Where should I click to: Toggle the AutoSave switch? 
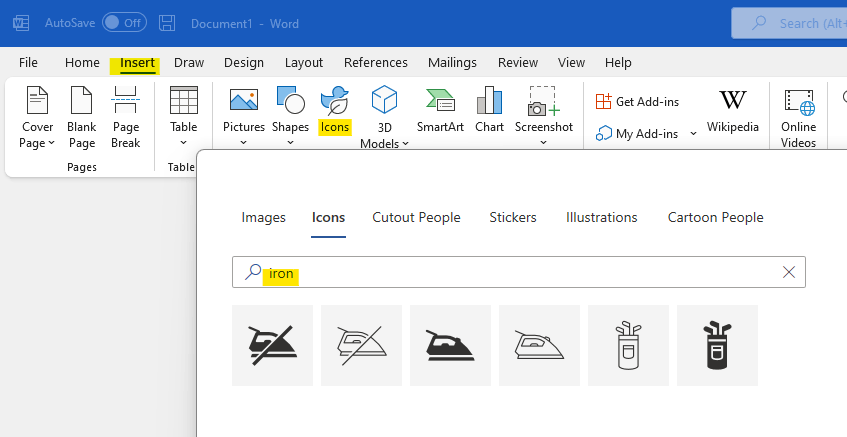[124, 23]
